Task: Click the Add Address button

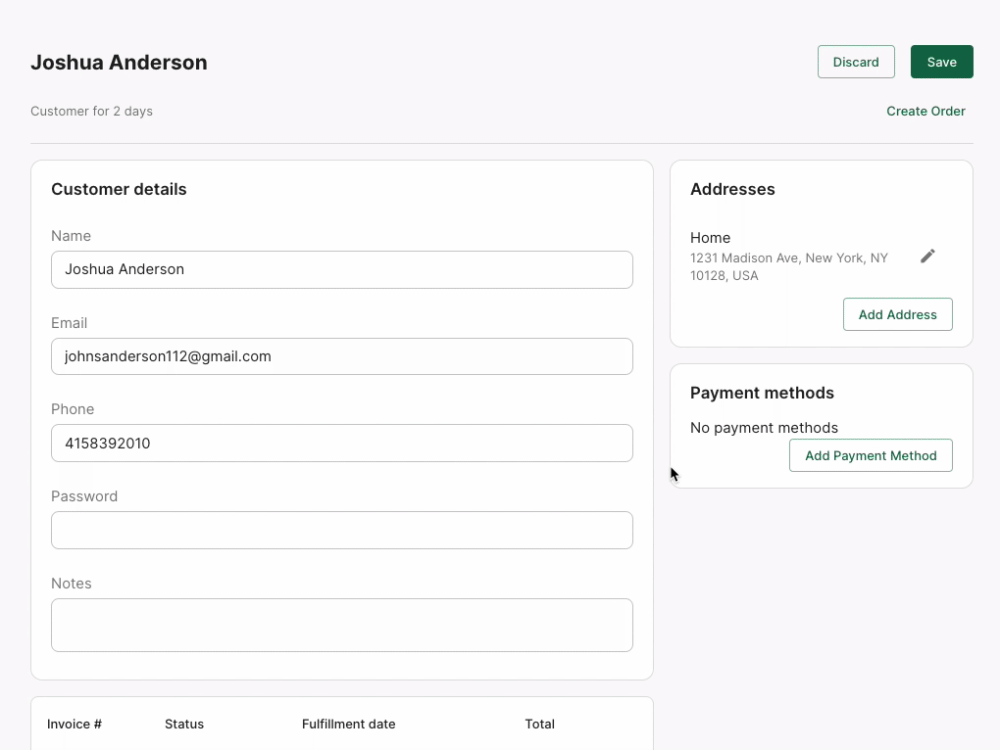Action: [897, 314]
